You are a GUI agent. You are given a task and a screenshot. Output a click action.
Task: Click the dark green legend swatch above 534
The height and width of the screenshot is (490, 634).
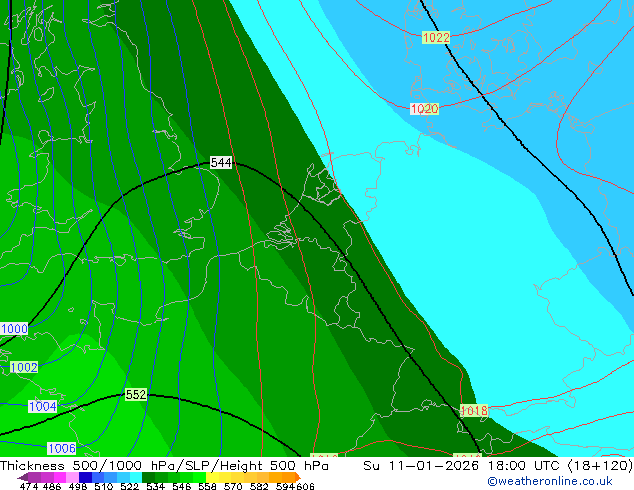point(148,477)
